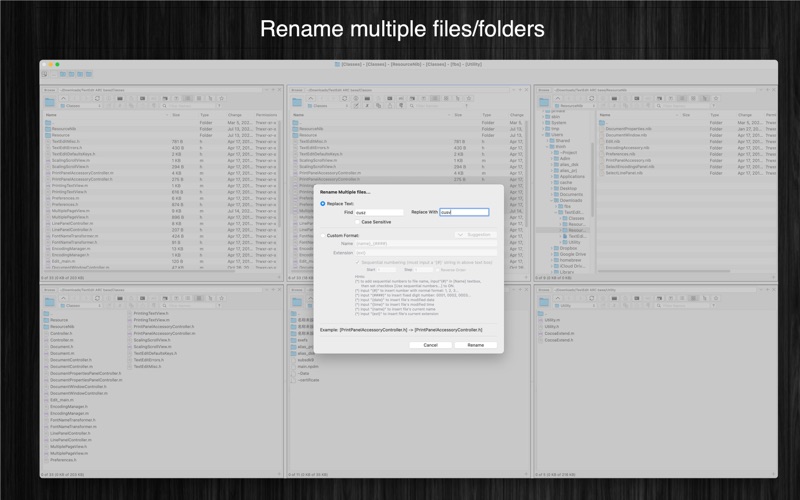Click the refresh icon in top-right pane

(x=591, y=98)
